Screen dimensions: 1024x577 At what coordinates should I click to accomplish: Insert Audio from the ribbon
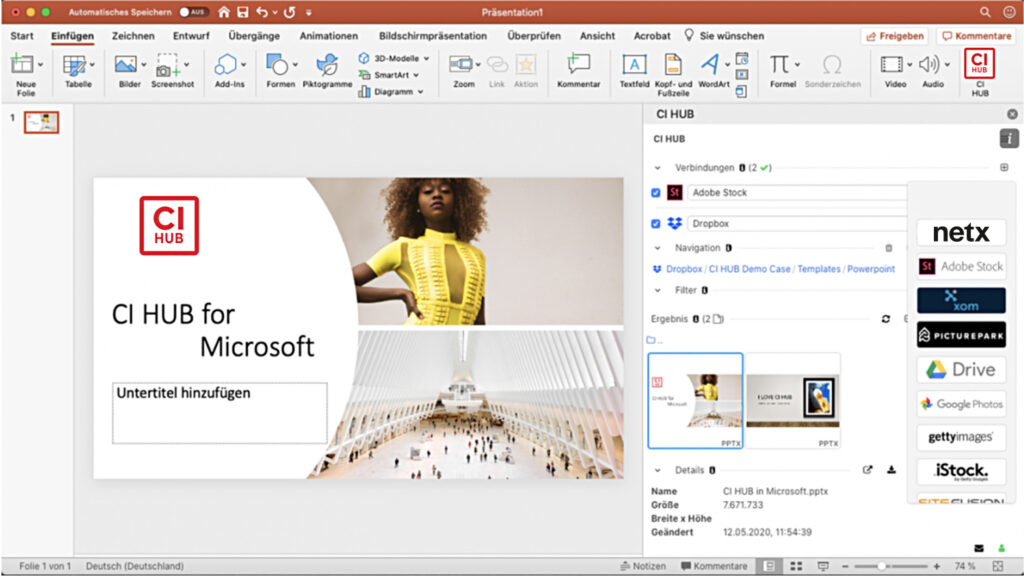(929, 65)
